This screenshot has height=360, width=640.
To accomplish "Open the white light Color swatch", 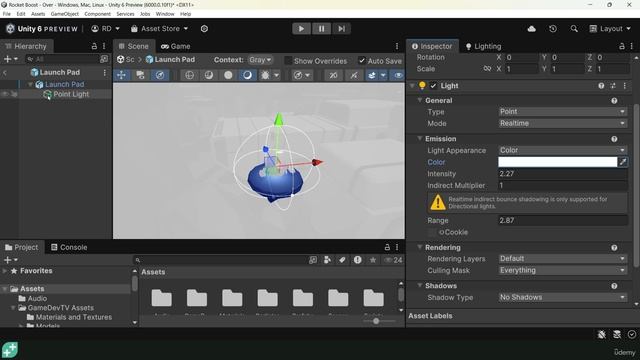I will [558, 162].
